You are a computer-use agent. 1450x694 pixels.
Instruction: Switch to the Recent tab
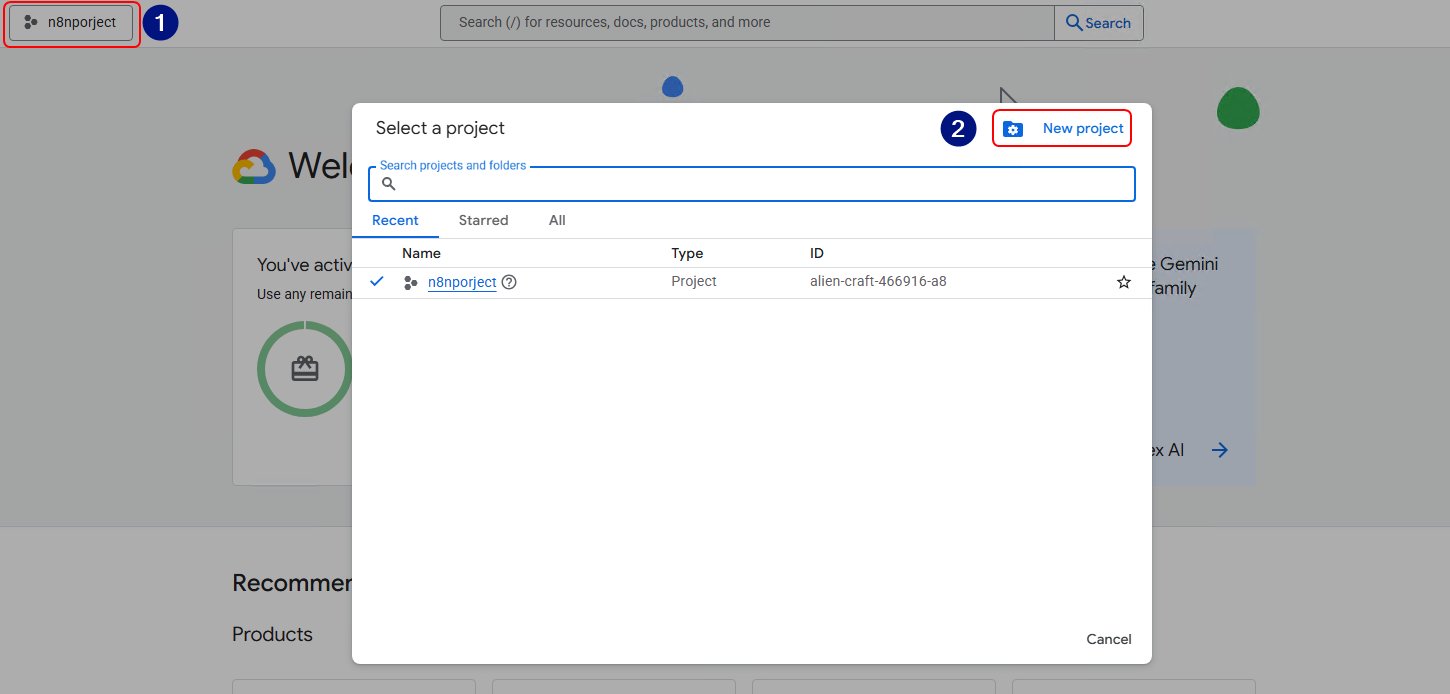[395, 220]
